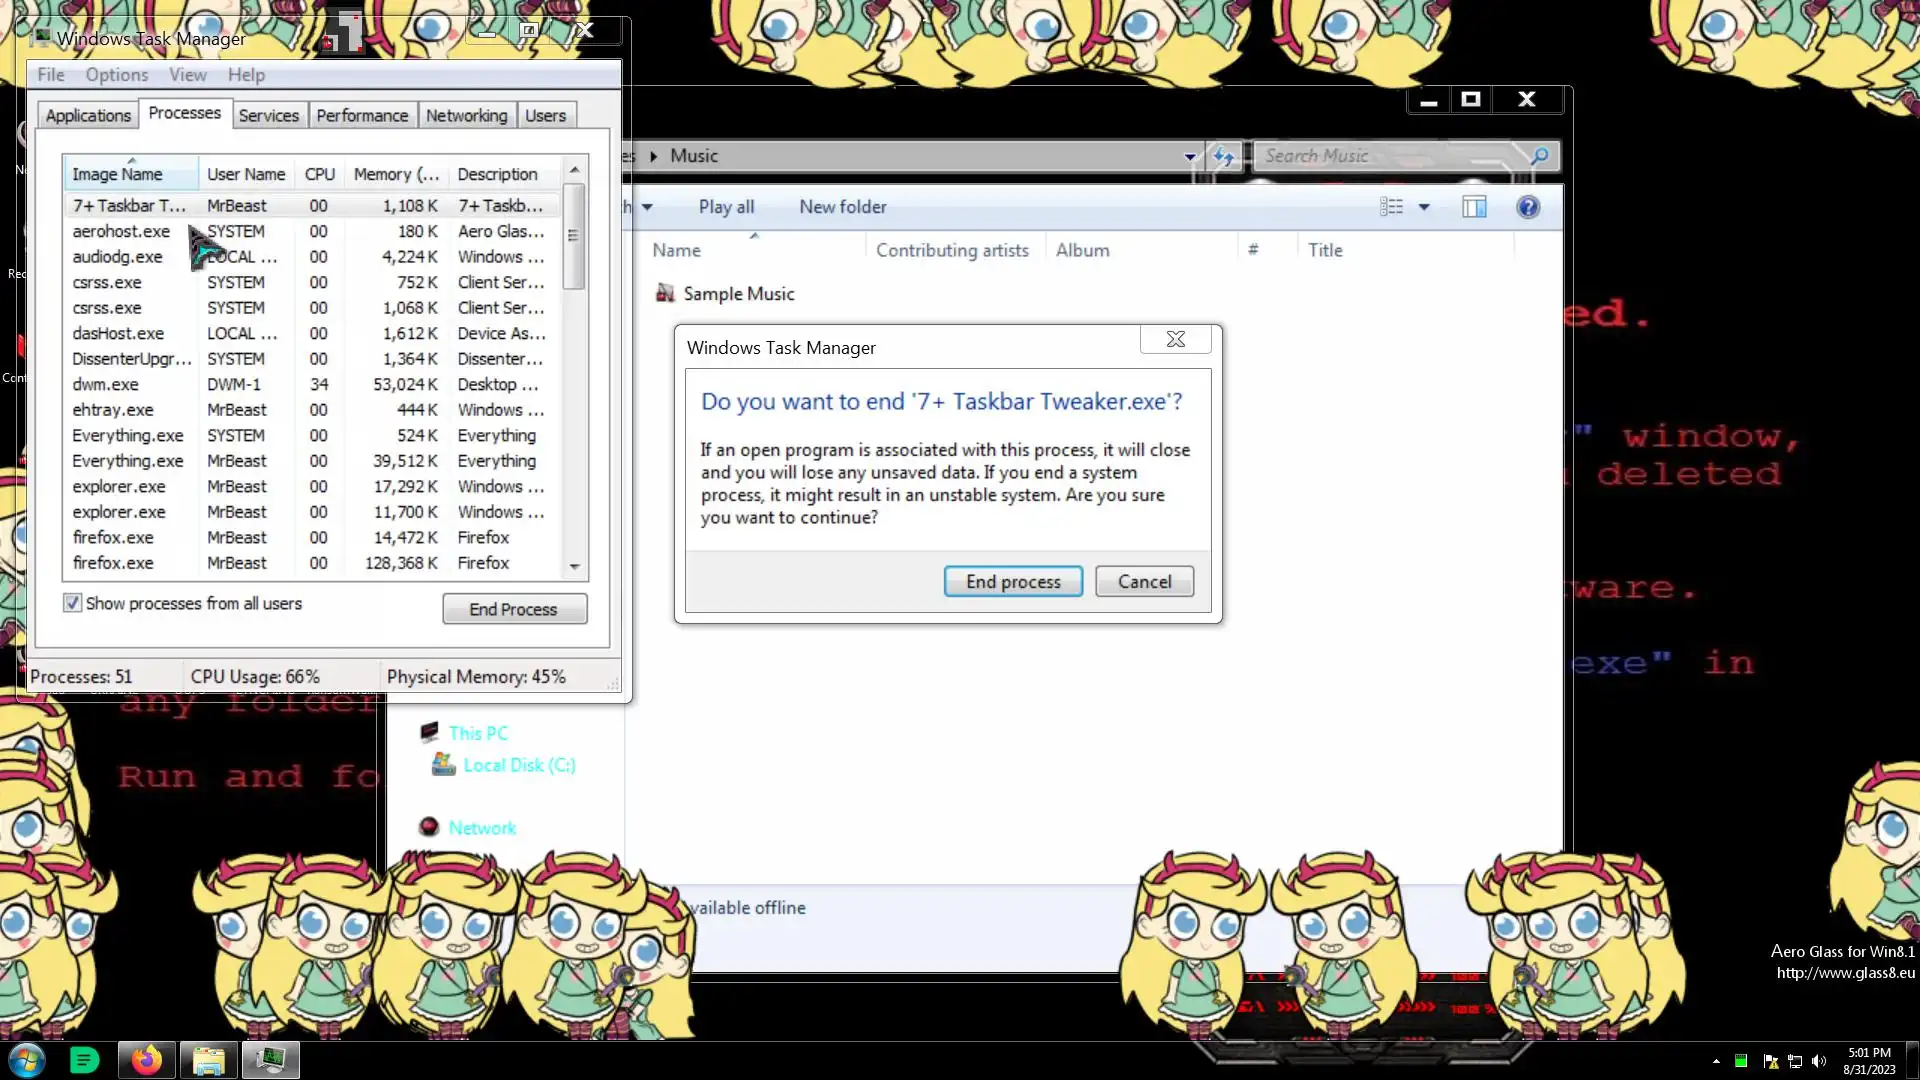Select Local Disk (C:) in navigation pane
The height and width of the screenshot is (1080, 1920).
tap(518, 765)
